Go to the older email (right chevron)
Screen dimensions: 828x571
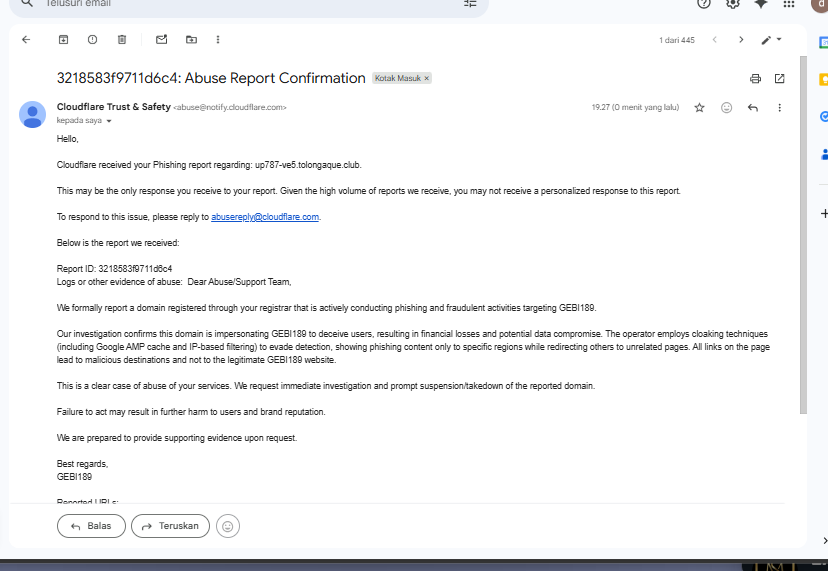tap(741, 40)
